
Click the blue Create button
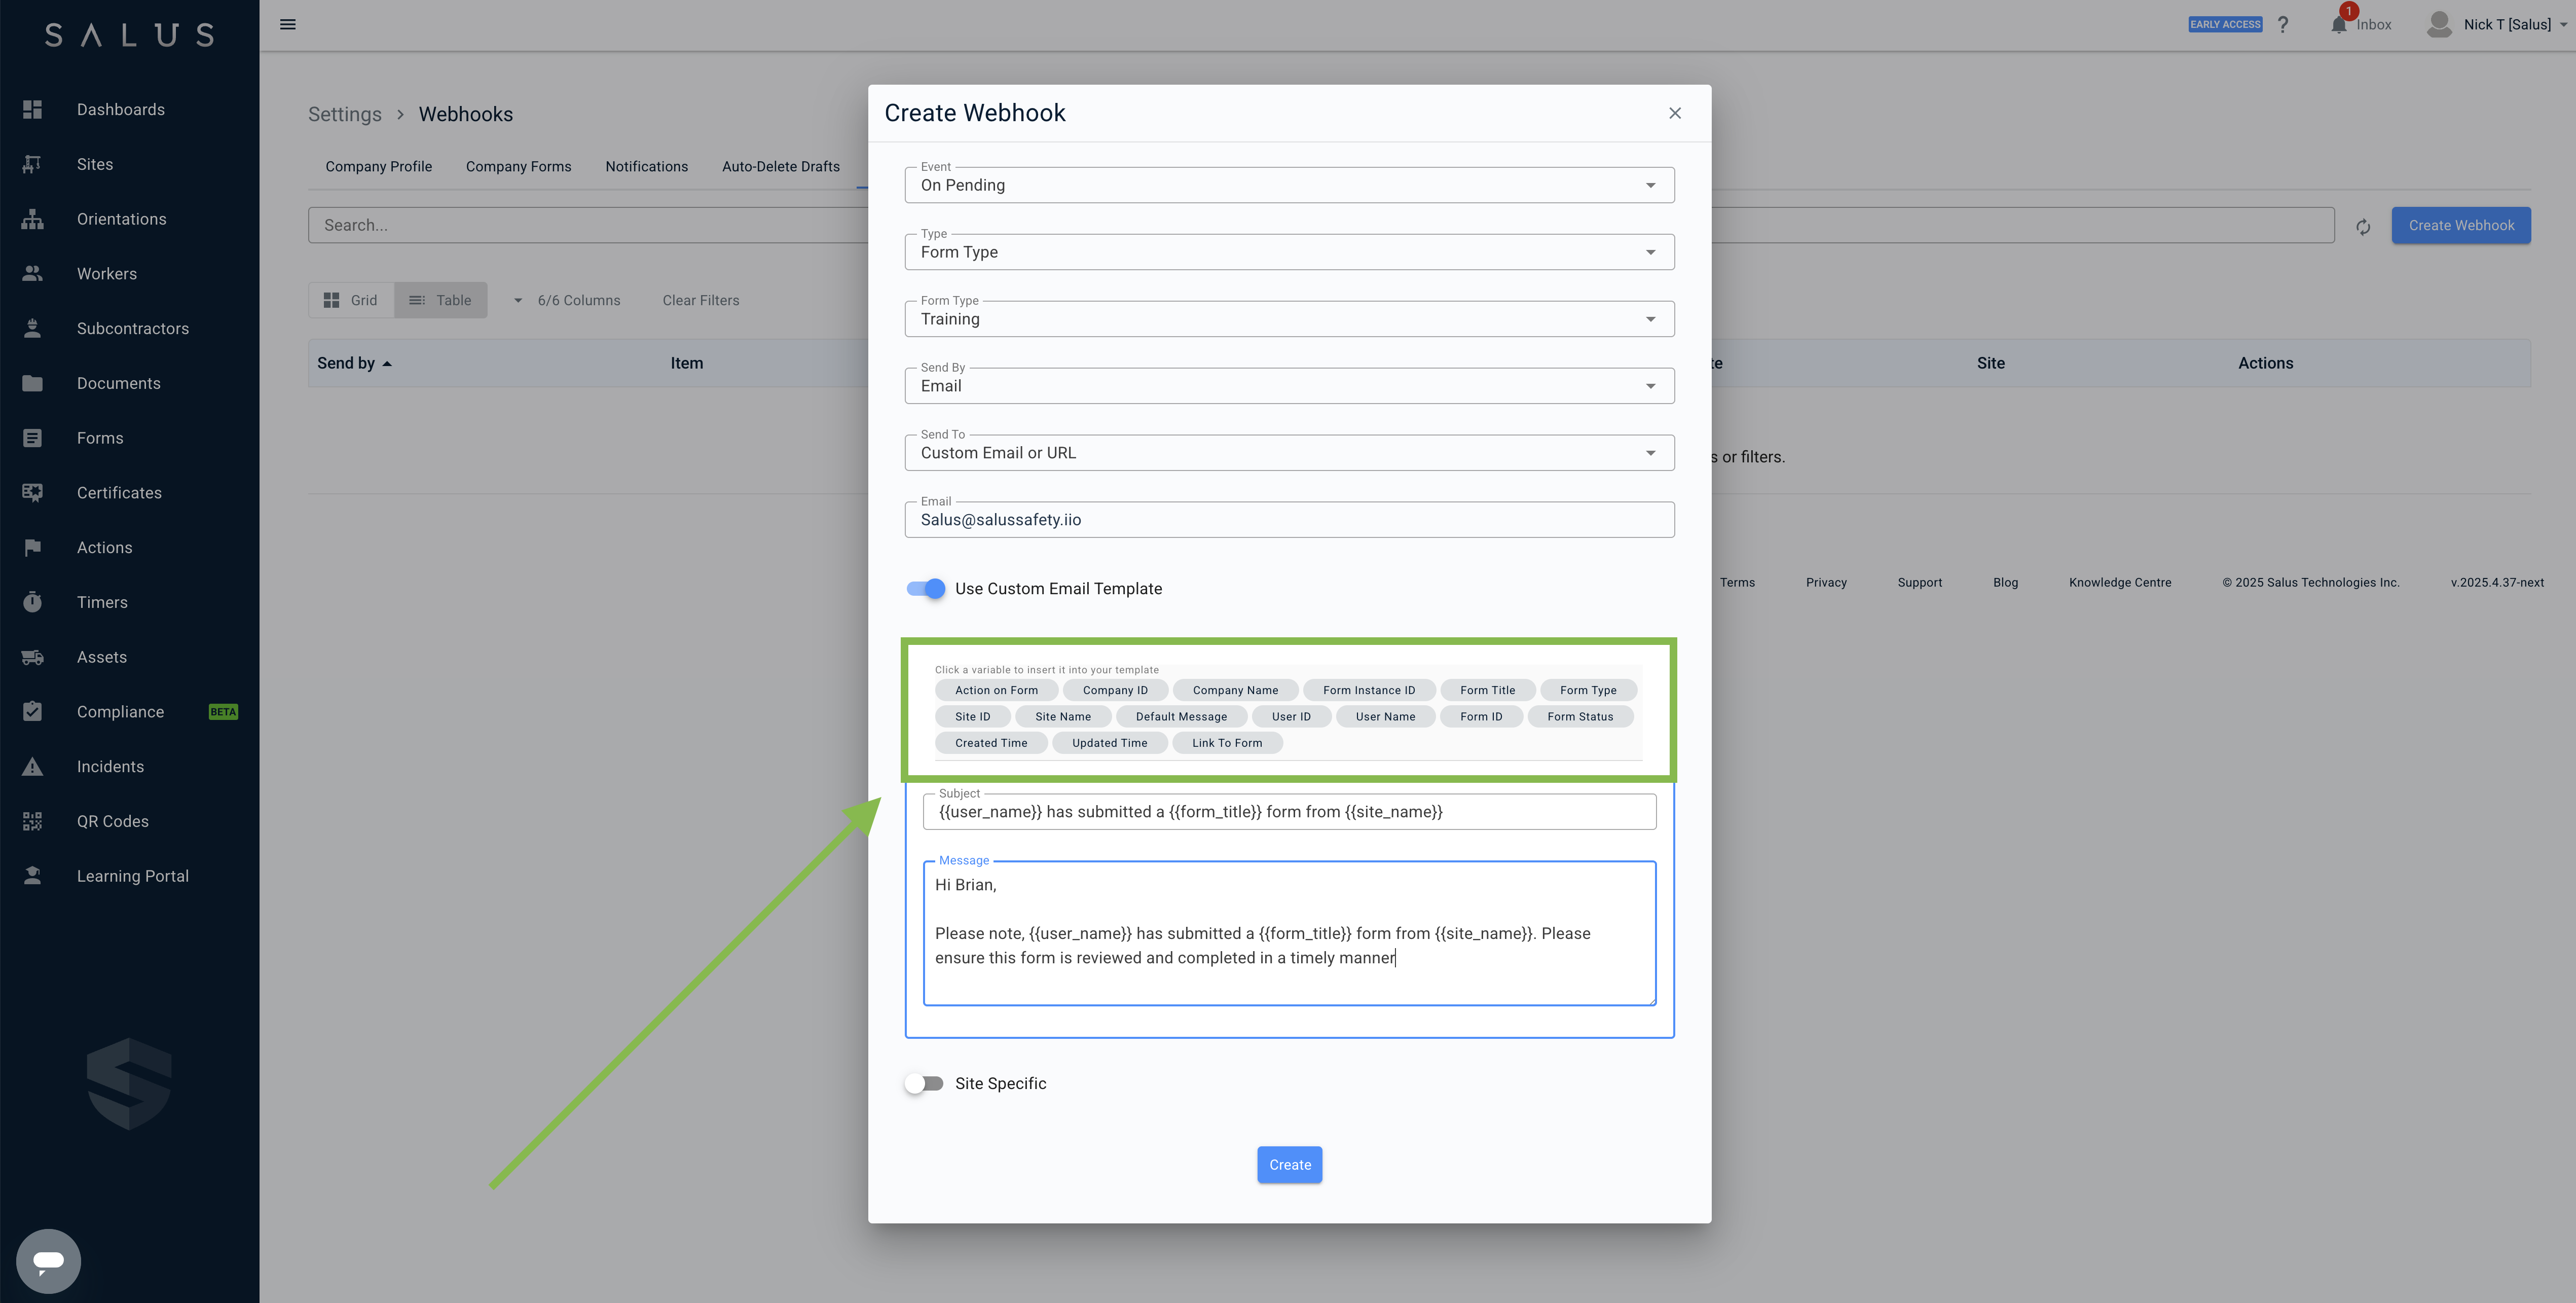[1289, 1164]
